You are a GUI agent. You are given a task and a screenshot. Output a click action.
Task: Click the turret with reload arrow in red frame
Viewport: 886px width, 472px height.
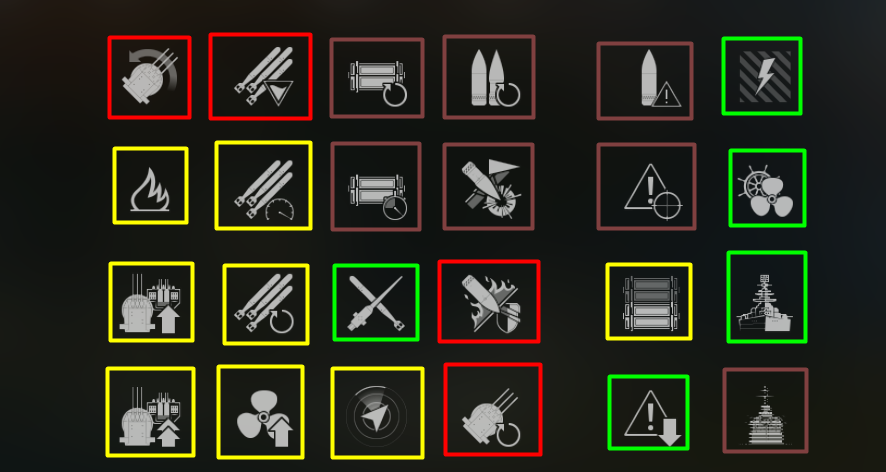[x=493, y=410]
